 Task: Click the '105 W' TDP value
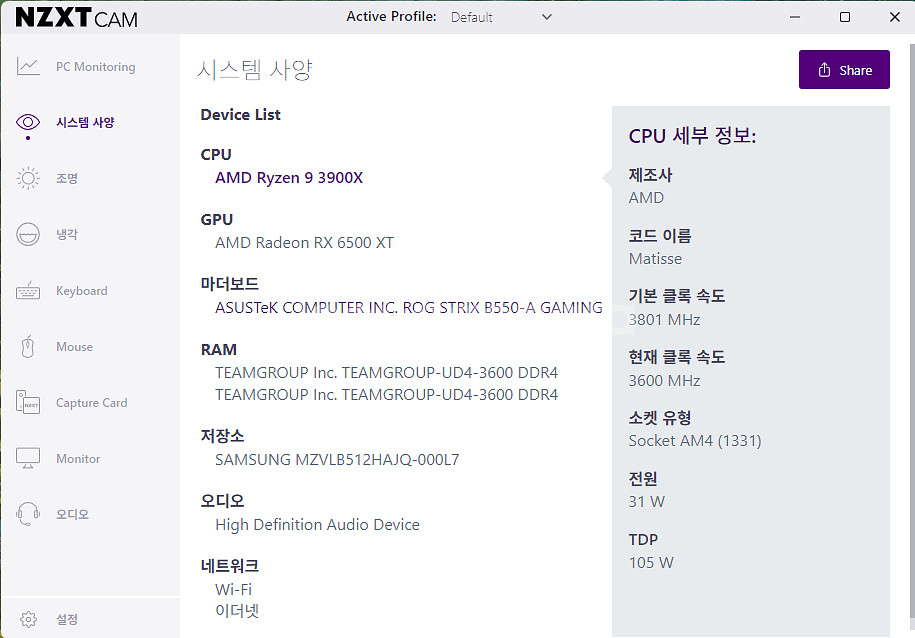[x=651, y=562]
